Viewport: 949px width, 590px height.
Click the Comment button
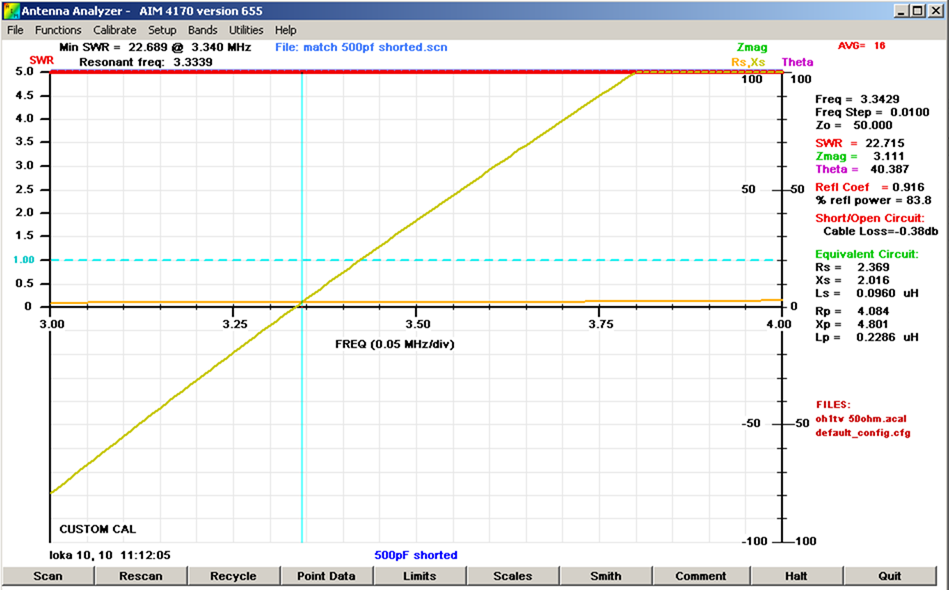coord(700,576)
